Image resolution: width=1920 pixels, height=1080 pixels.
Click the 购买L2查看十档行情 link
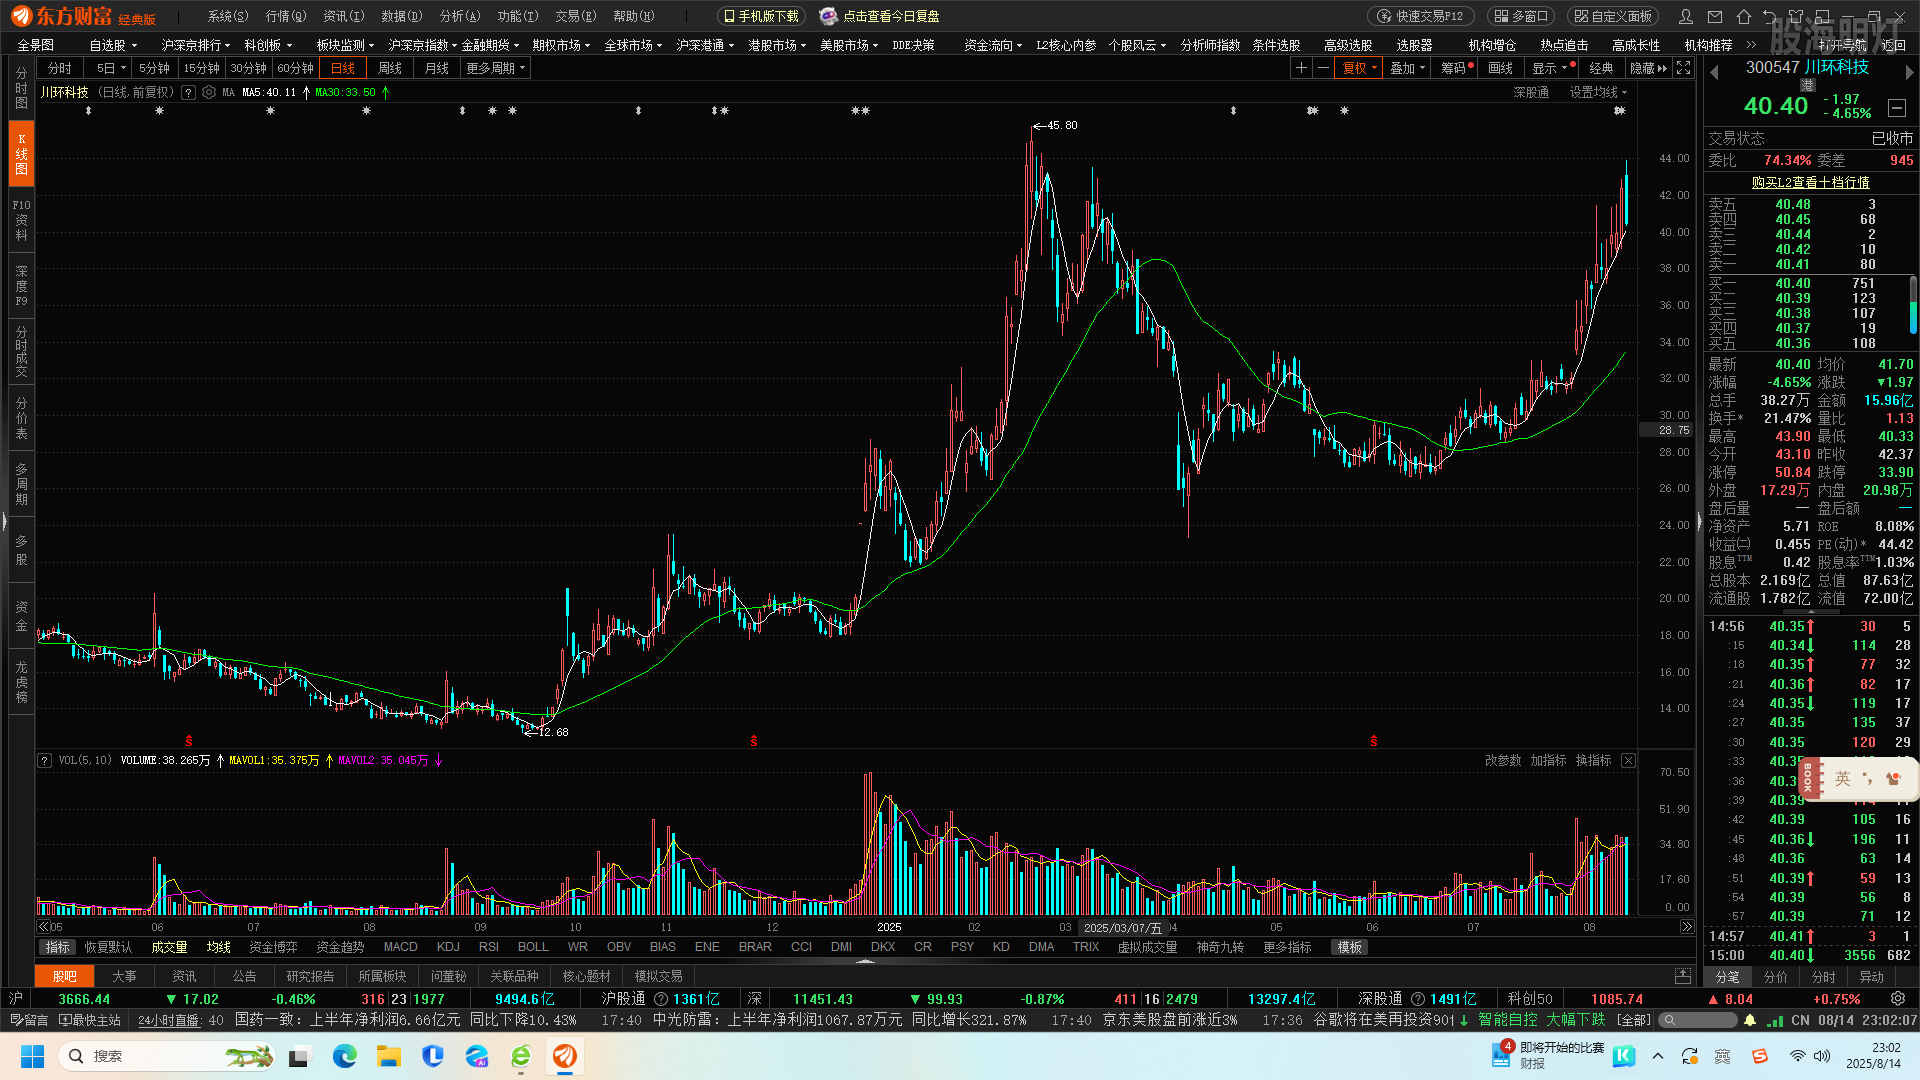tap(1810, 182)
